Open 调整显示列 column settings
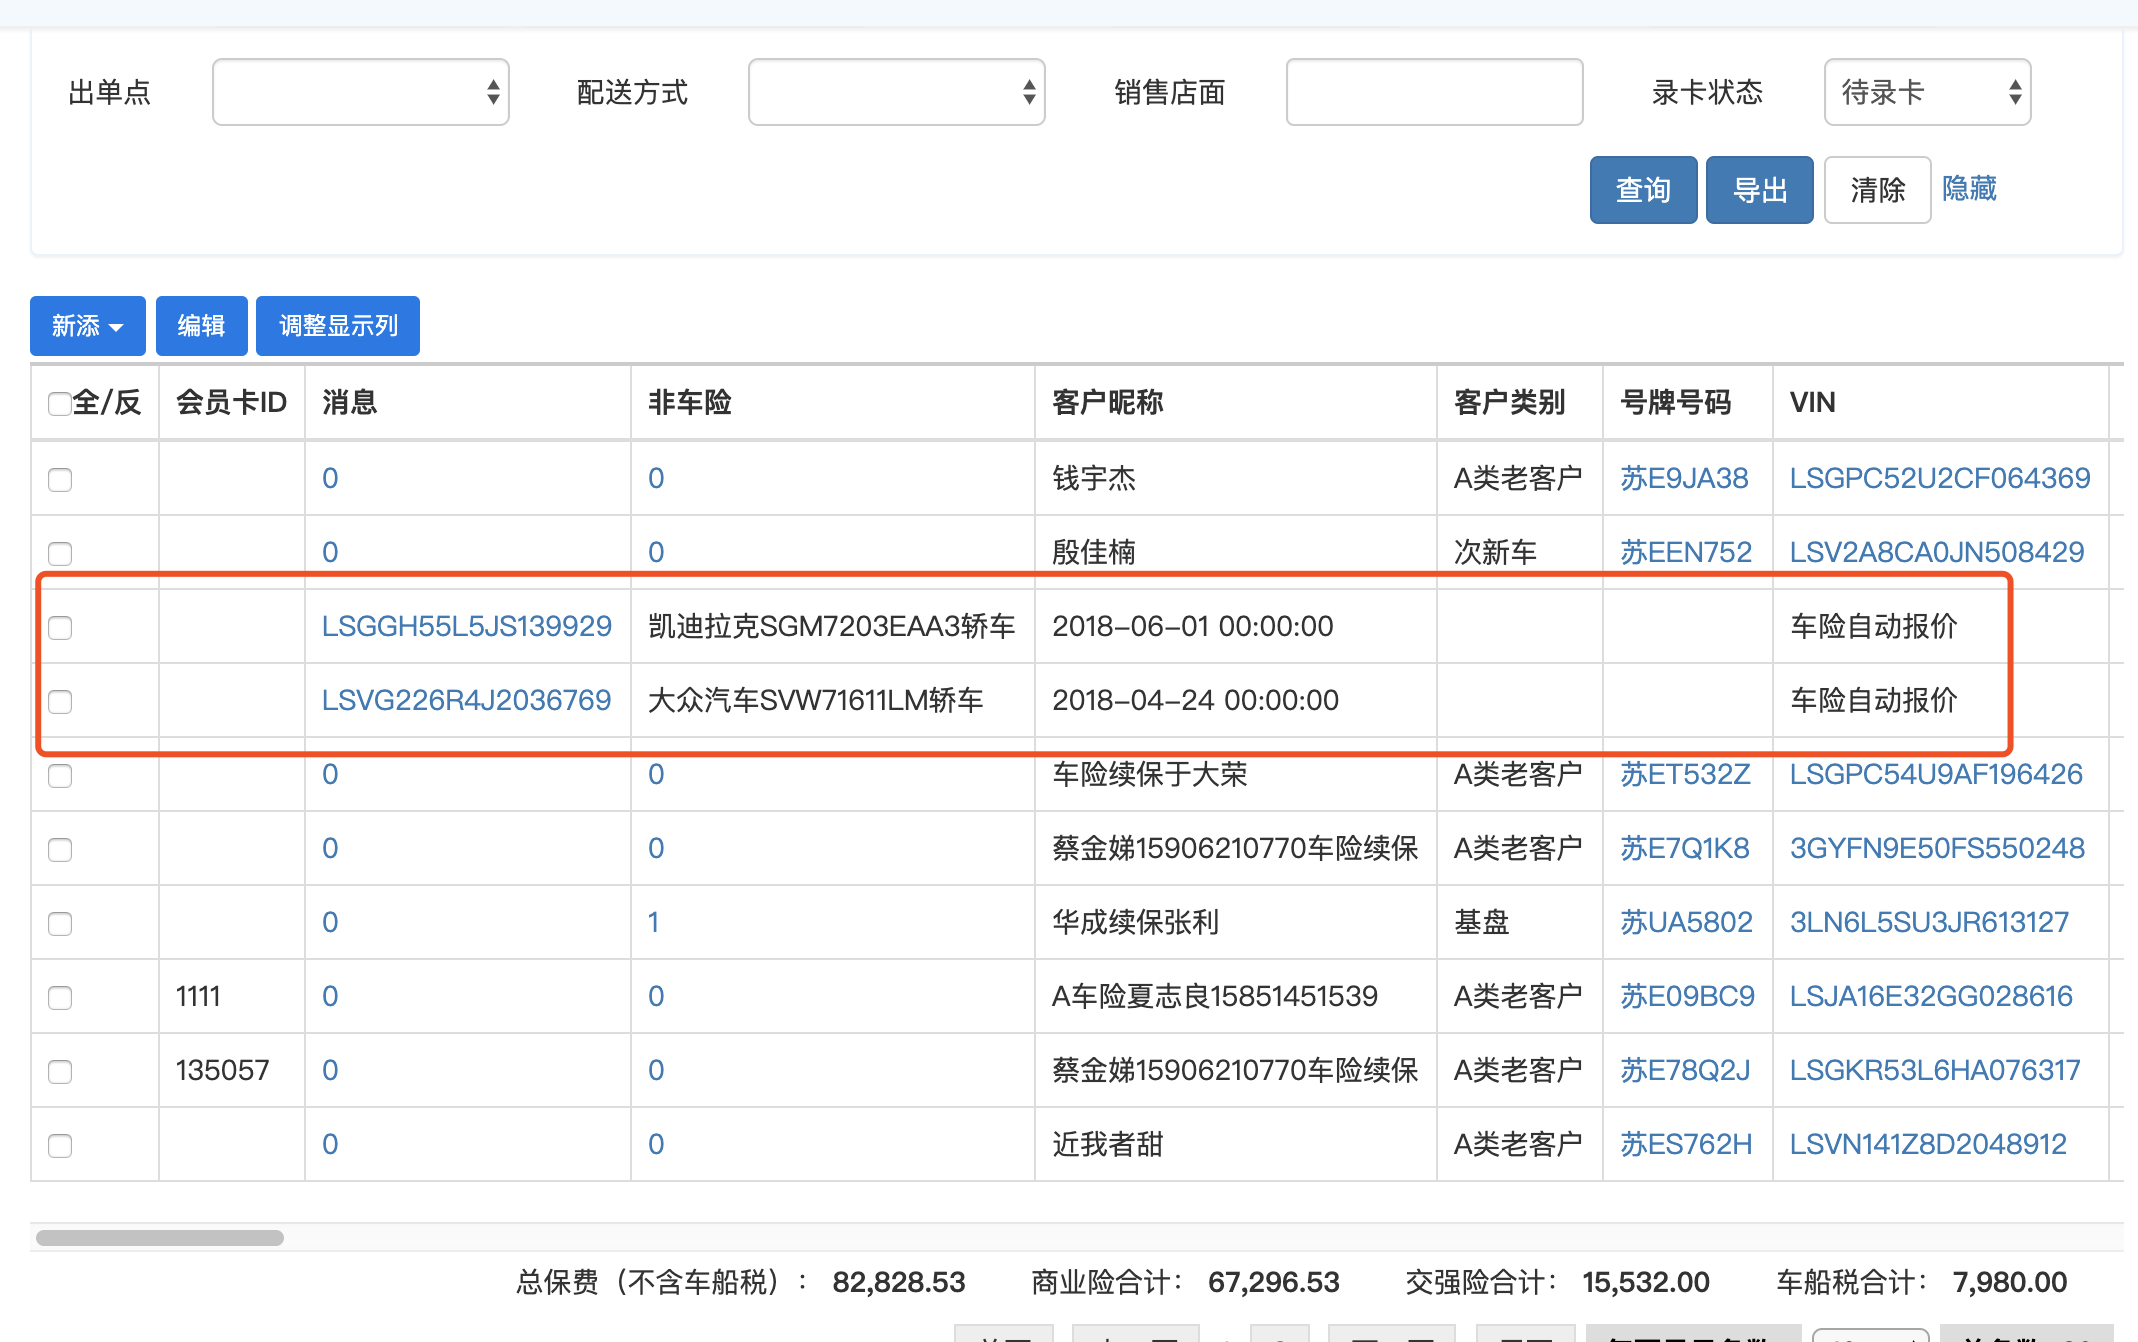This screenshot has width=2138, height=1342. (338, 326)
